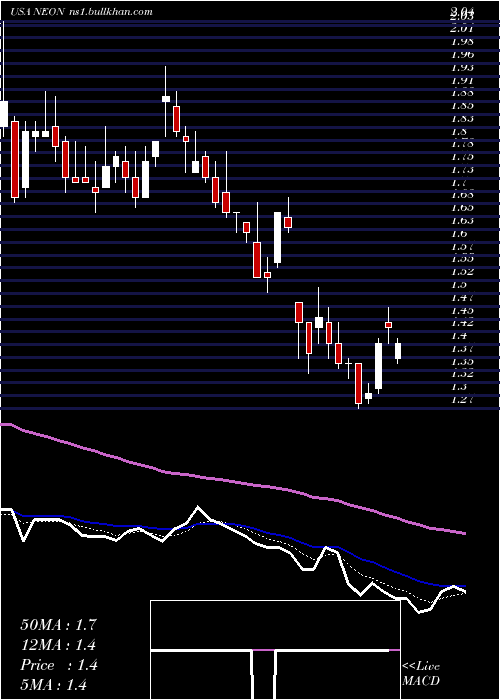Click the 1.42 price axis label
Screen dimensions: 500x700
[x=462, y=322]
